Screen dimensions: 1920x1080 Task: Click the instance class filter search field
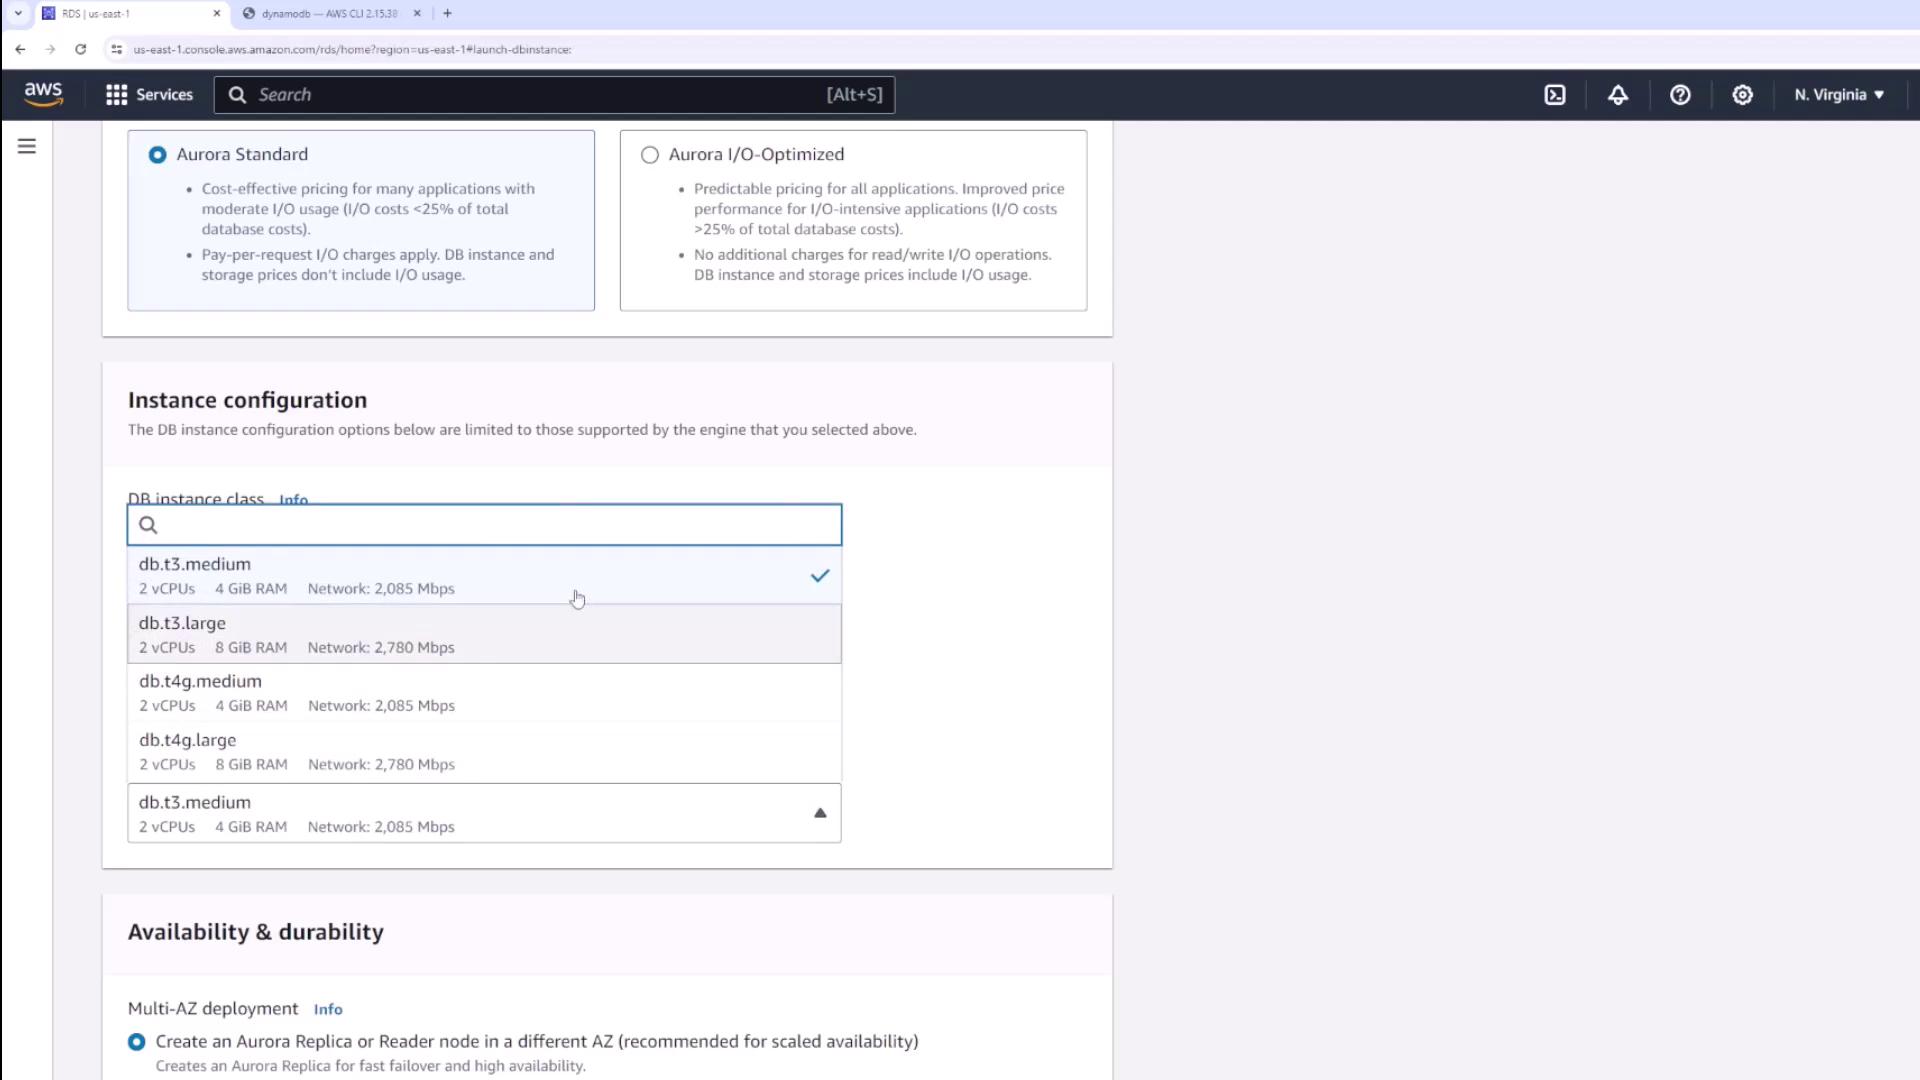pyautogui.click(x=495, y=525)
